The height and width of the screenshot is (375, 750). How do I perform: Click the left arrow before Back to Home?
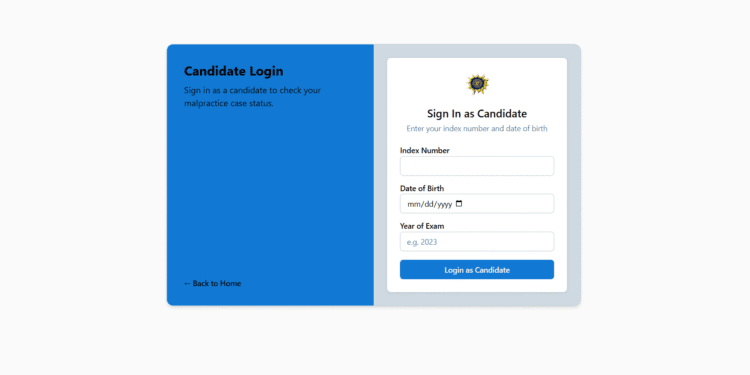pos(187,283)
